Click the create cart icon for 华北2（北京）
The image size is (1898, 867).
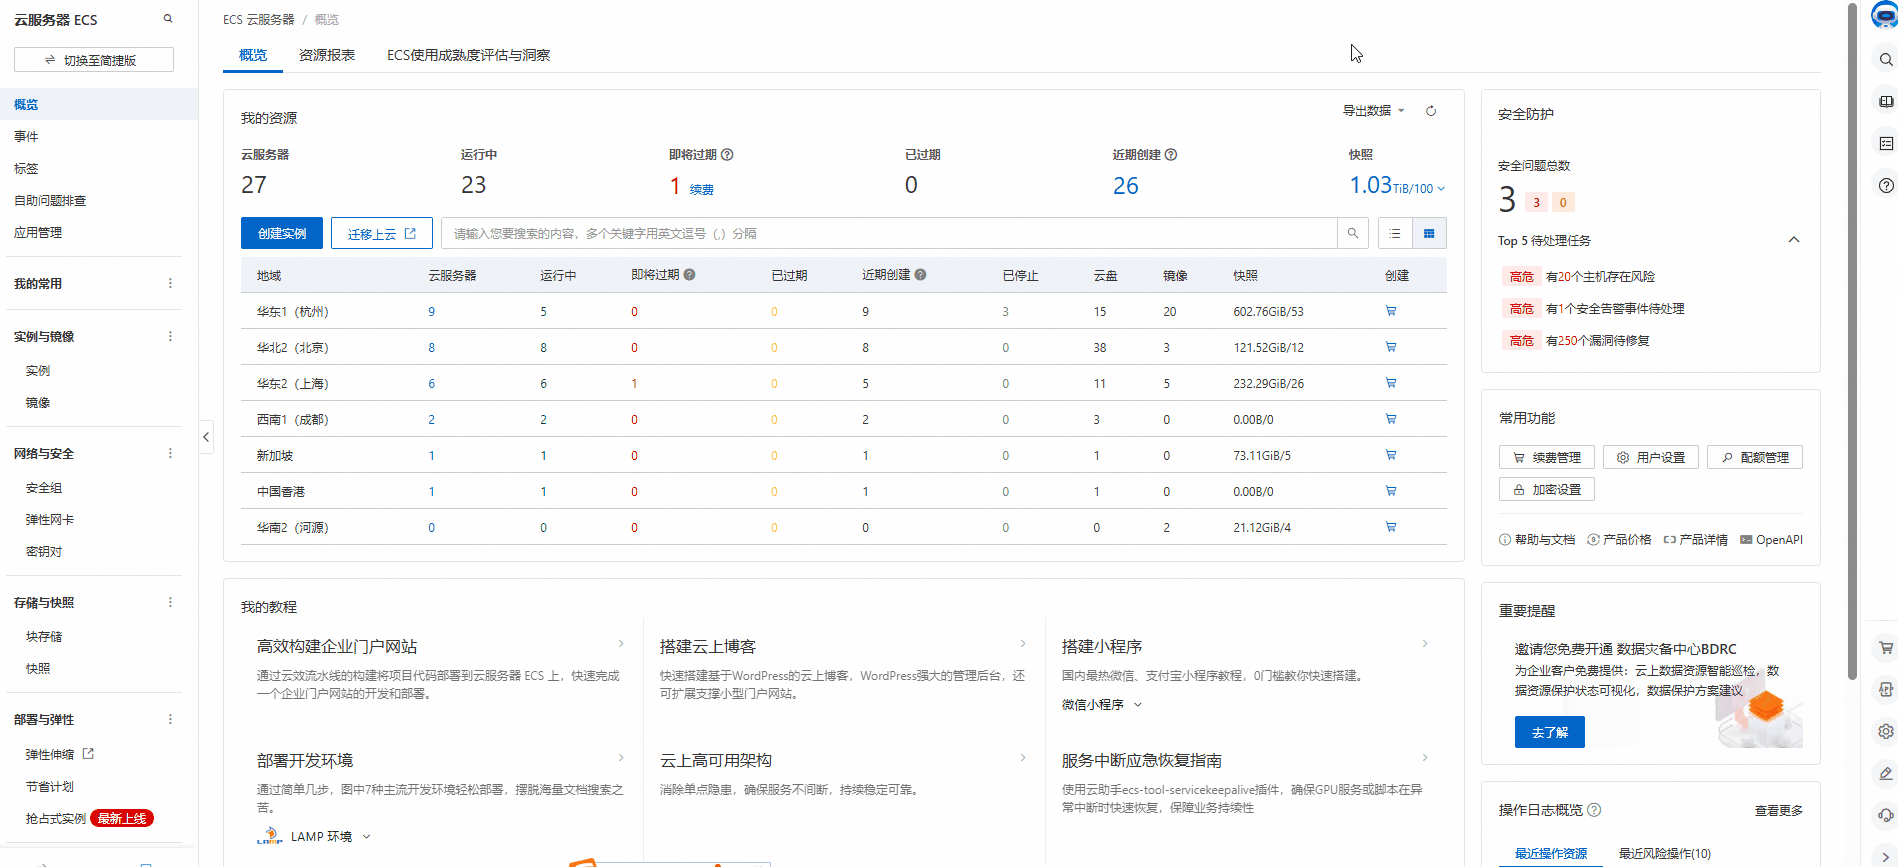tap(1391, 347)
